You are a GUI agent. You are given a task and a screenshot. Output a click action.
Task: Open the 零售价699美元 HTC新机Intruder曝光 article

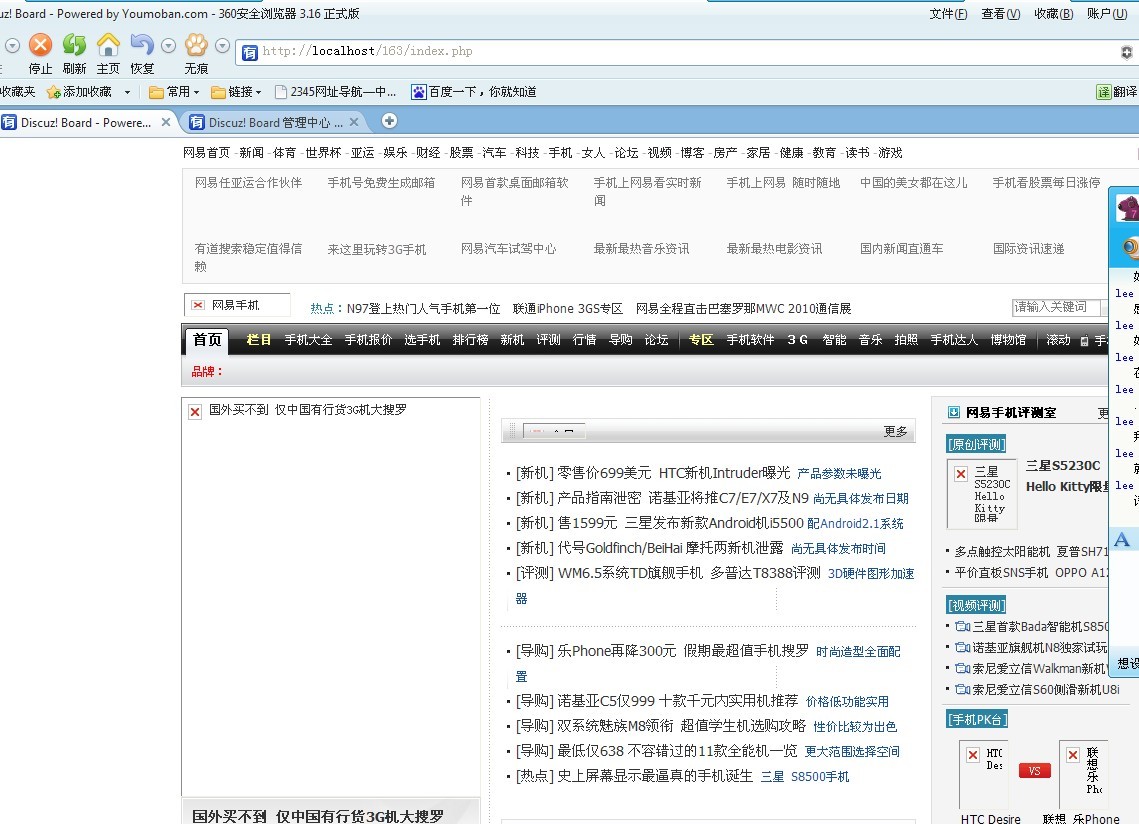pyautogui.click(x=673, y=473)
